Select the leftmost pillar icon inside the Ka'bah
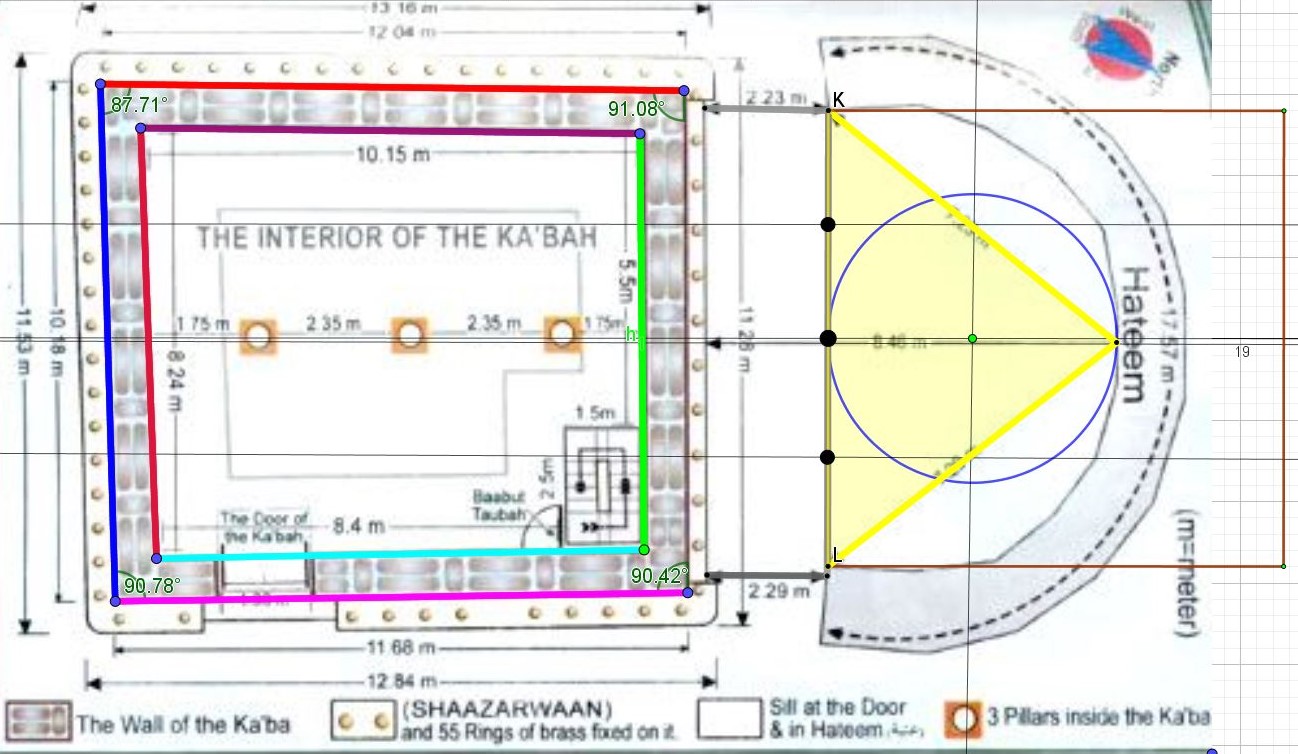 [x=259, y=336]
